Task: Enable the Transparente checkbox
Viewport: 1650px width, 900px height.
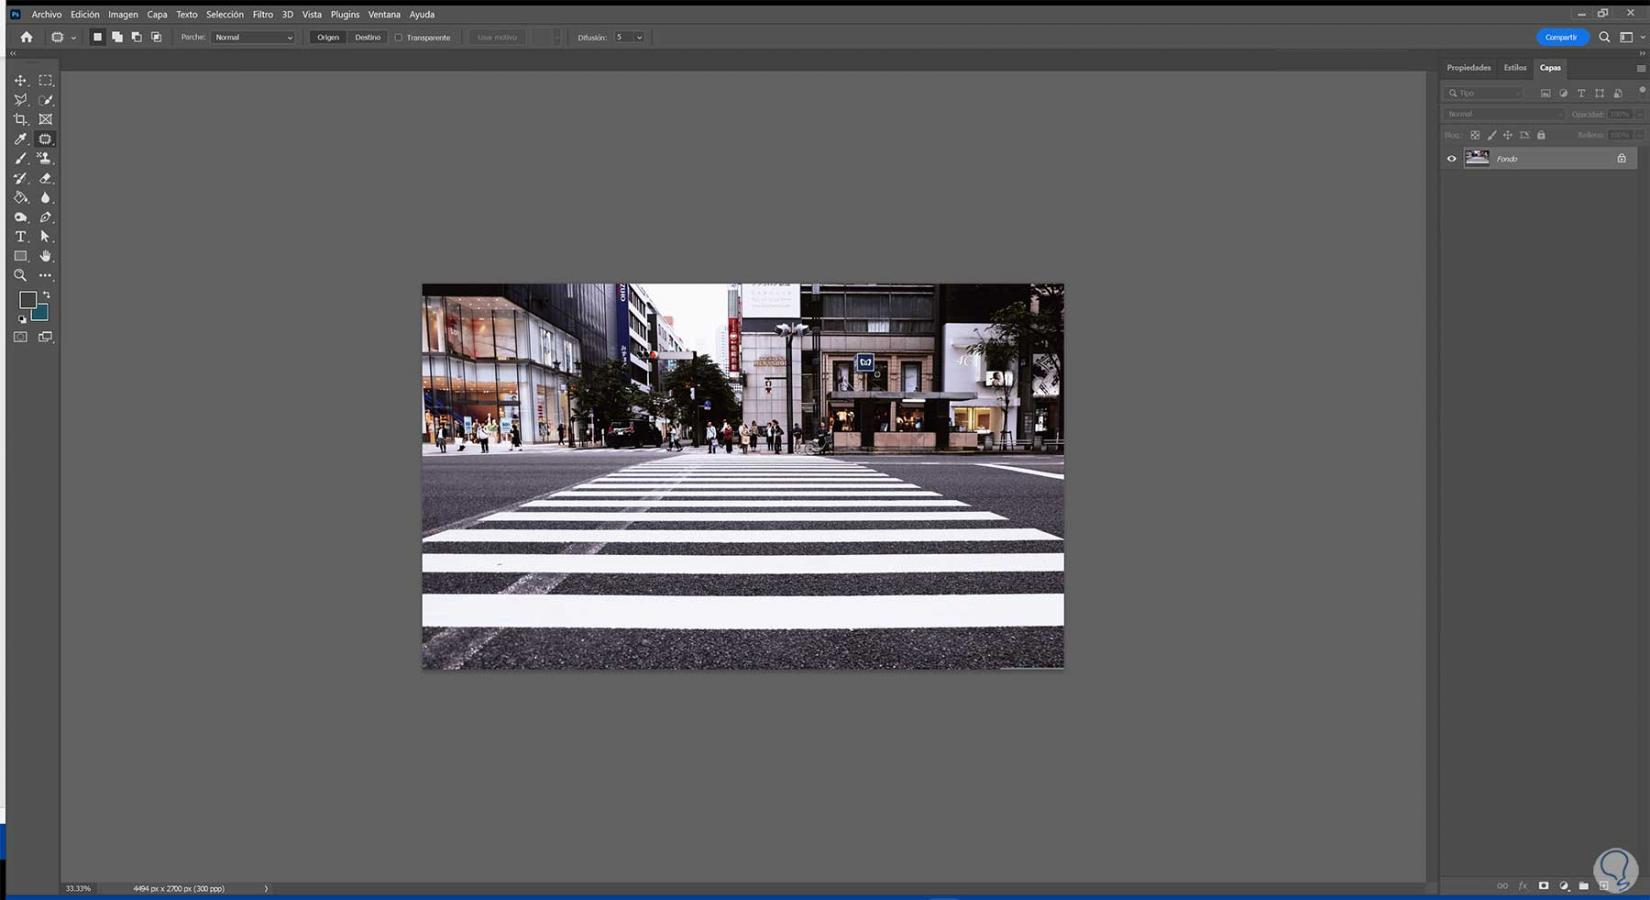Action: click(399, 38)
